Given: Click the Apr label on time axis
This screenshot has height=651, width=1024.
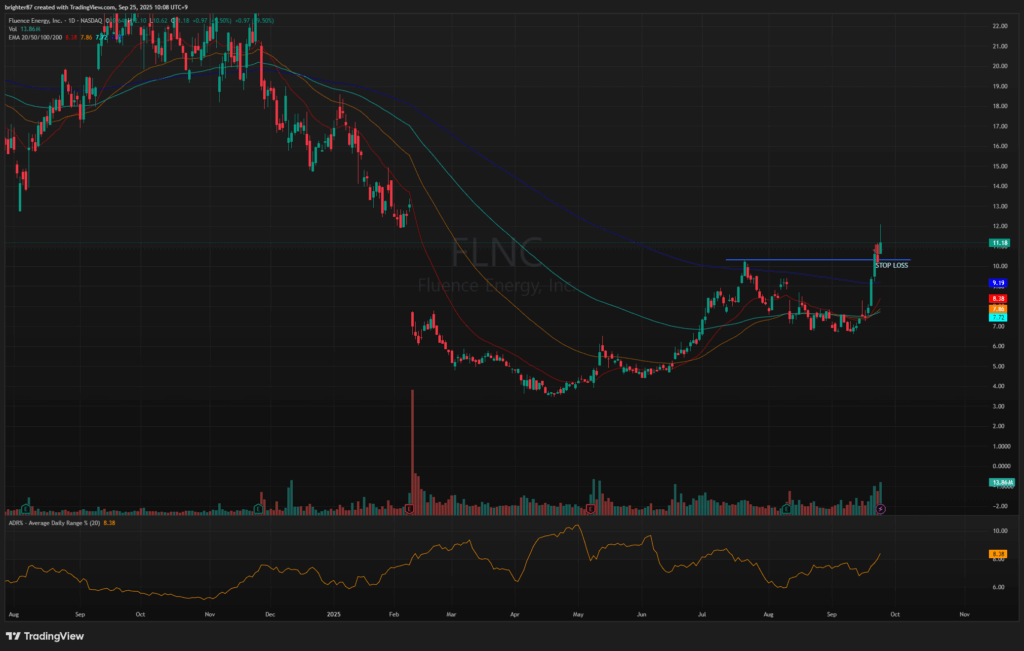Looking at the screenshot, I should (x=515, y=614).
